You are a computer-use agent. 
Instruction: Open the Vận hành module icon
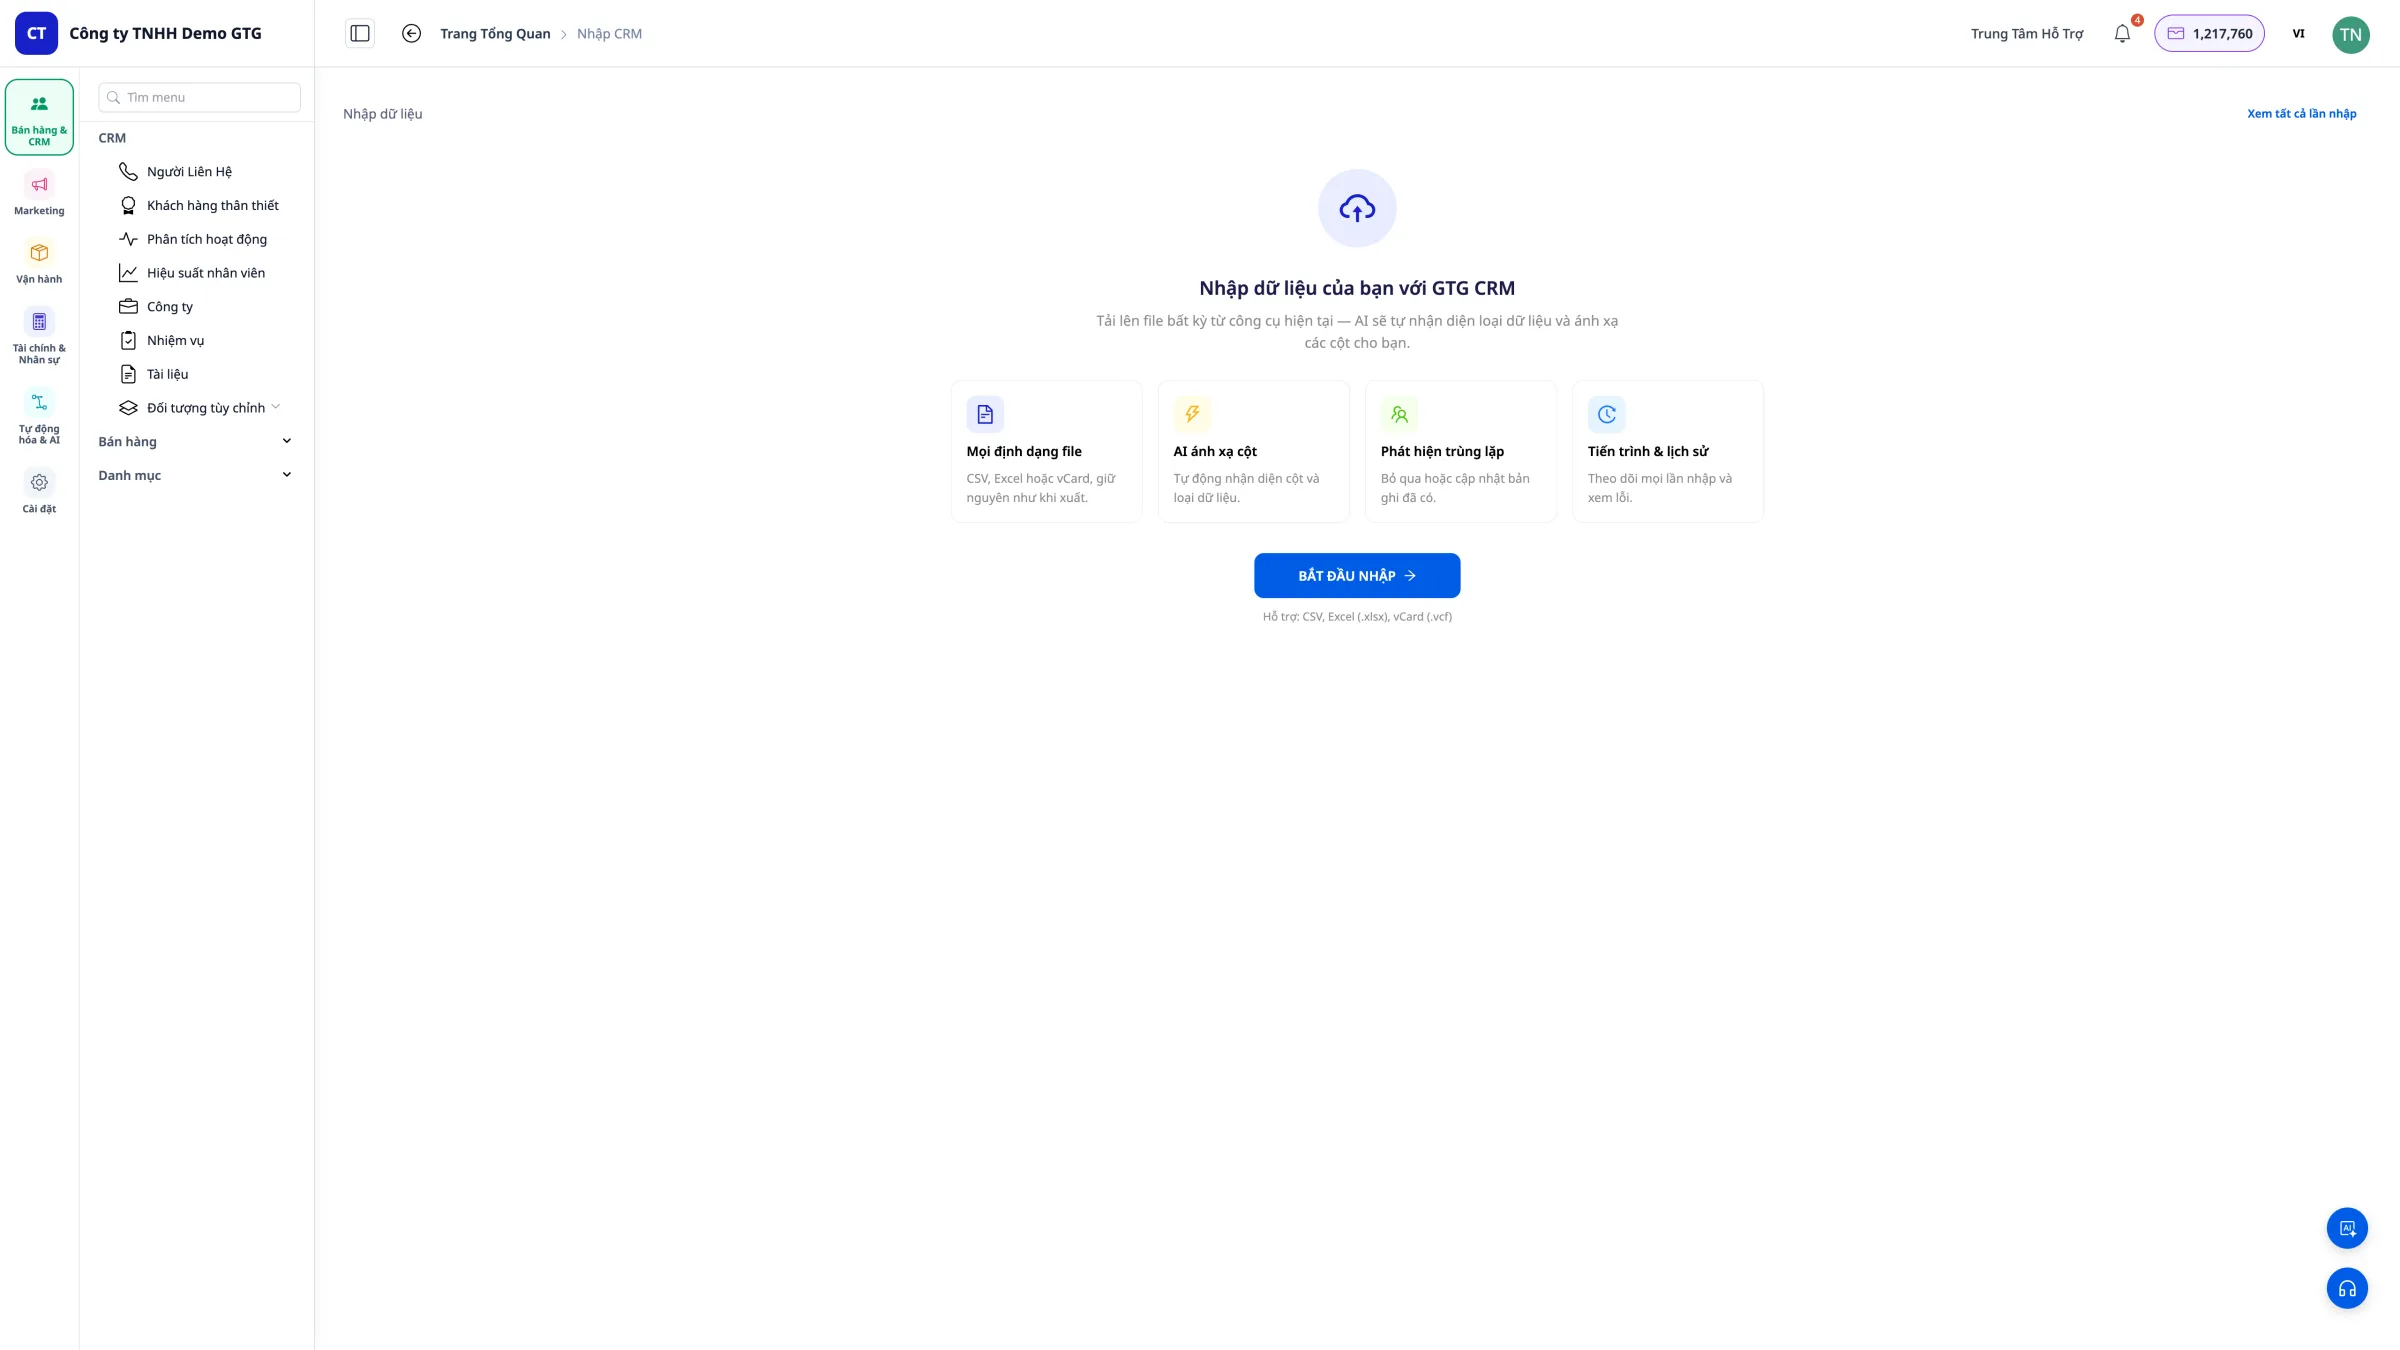tap(39, 263)
